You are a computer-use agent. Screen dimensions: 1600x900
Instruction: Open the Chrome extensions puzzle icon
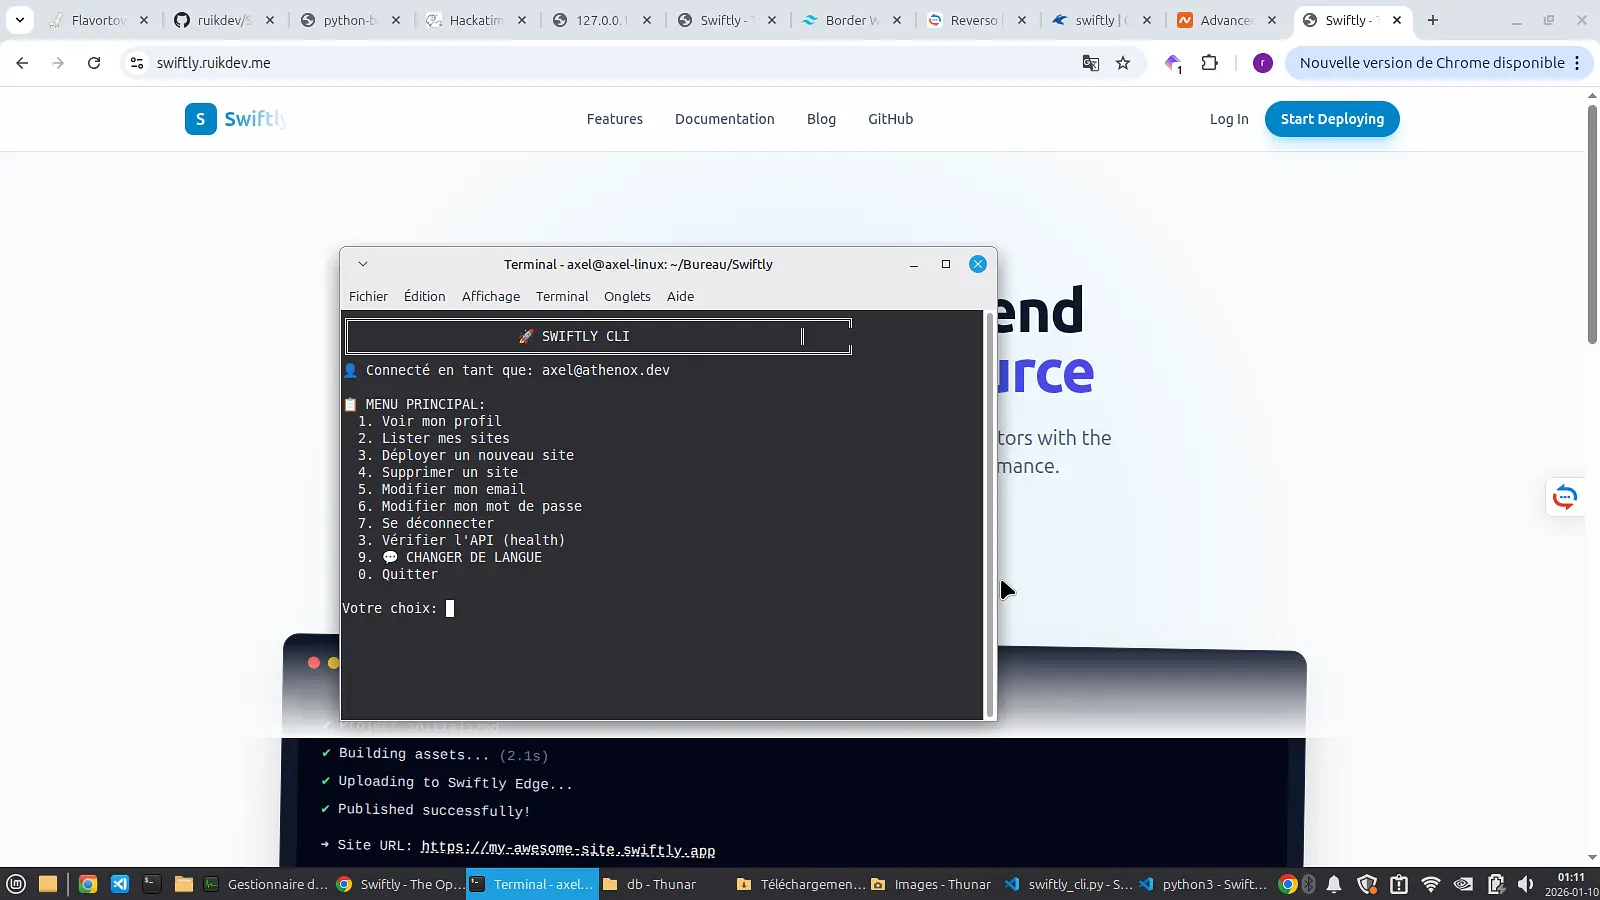point(1209,63)
